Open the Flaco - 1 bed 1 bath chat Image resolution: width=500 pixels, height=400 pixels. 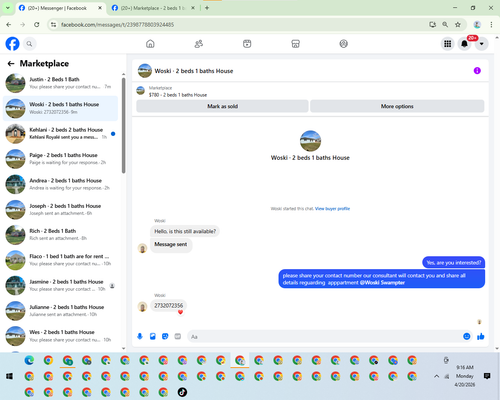pos(61,260)
